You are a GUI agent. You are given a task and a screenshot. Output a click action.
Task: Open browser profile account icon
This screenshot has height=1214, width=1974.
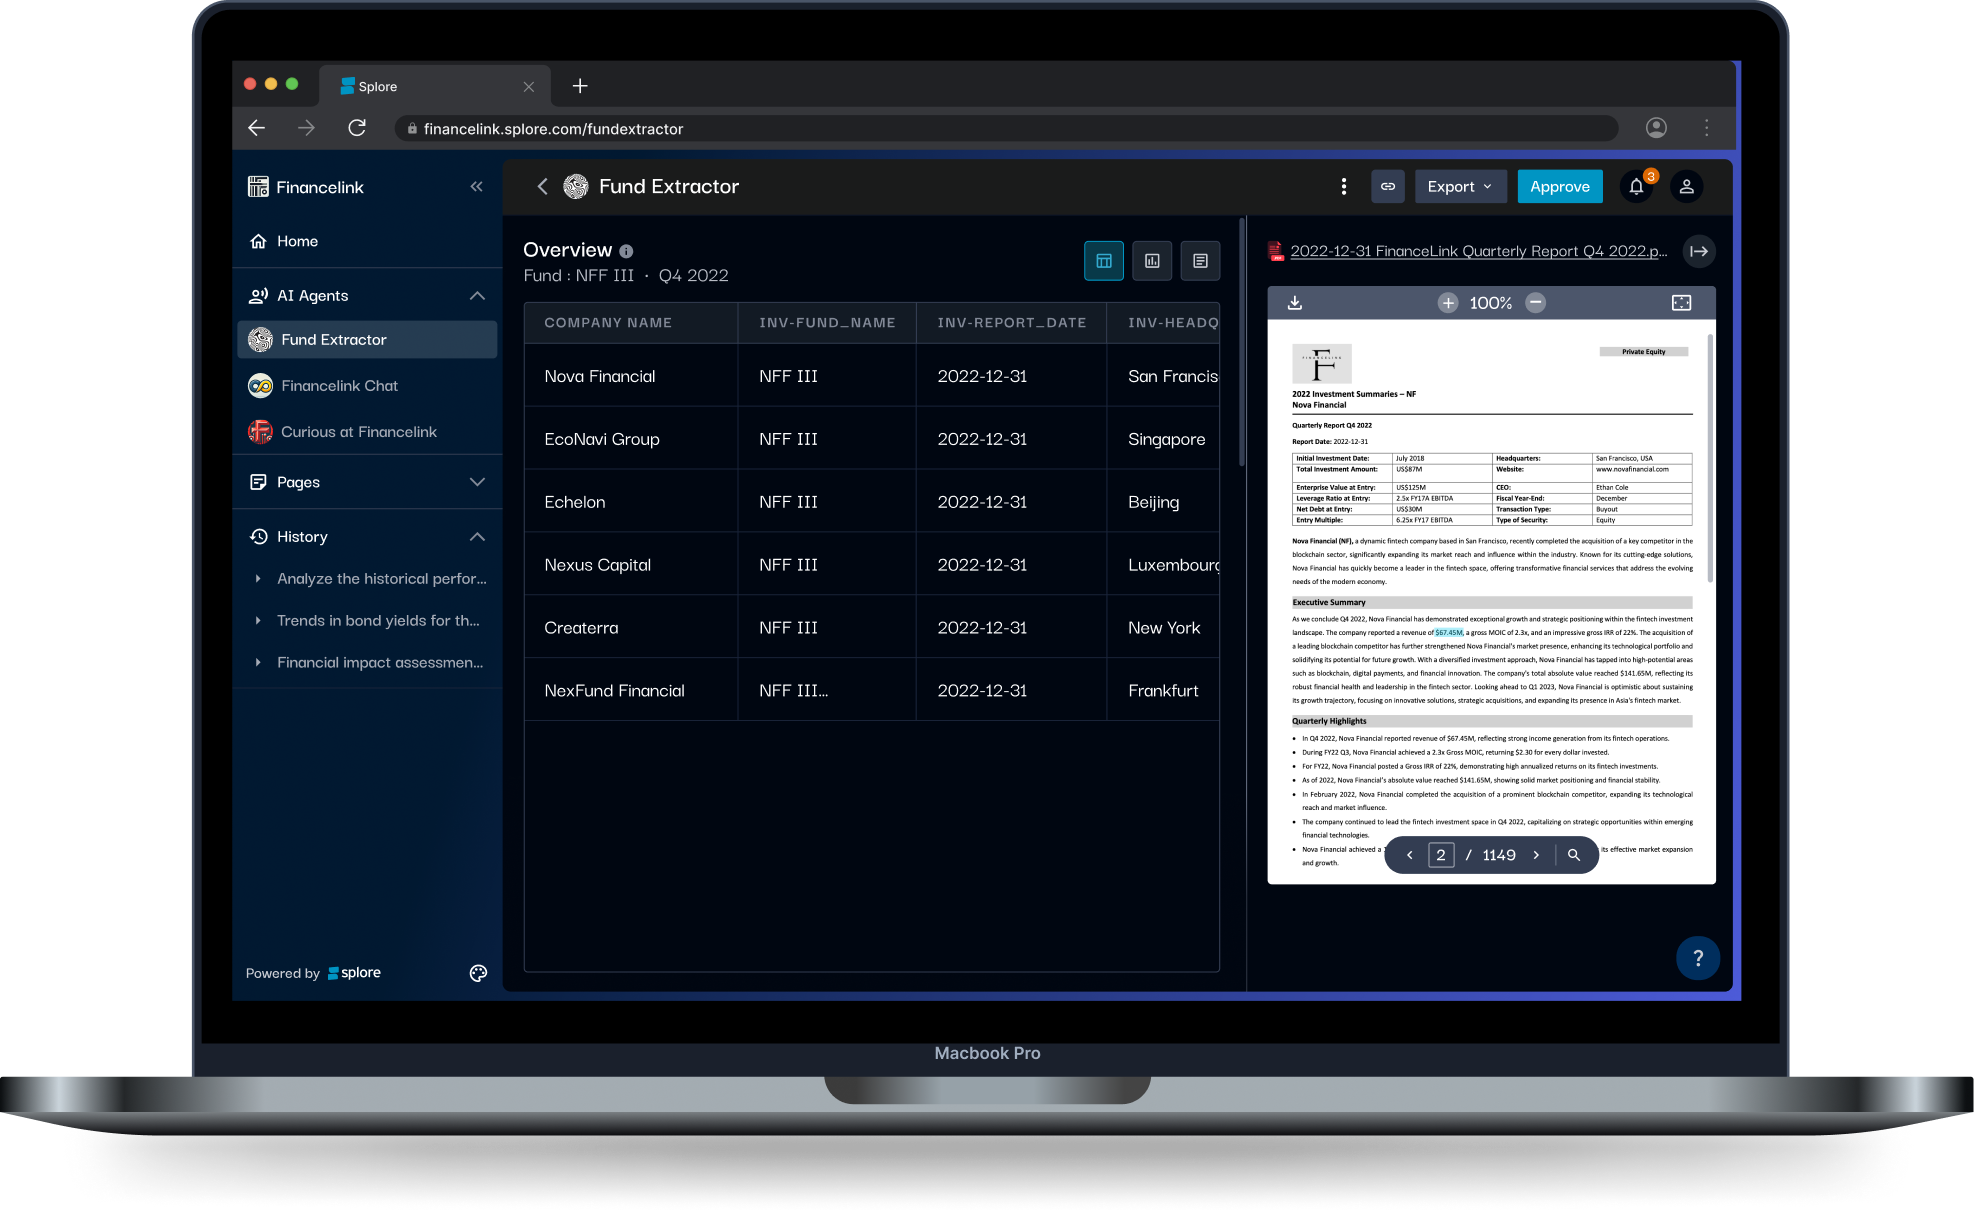tap(1656, 128)
